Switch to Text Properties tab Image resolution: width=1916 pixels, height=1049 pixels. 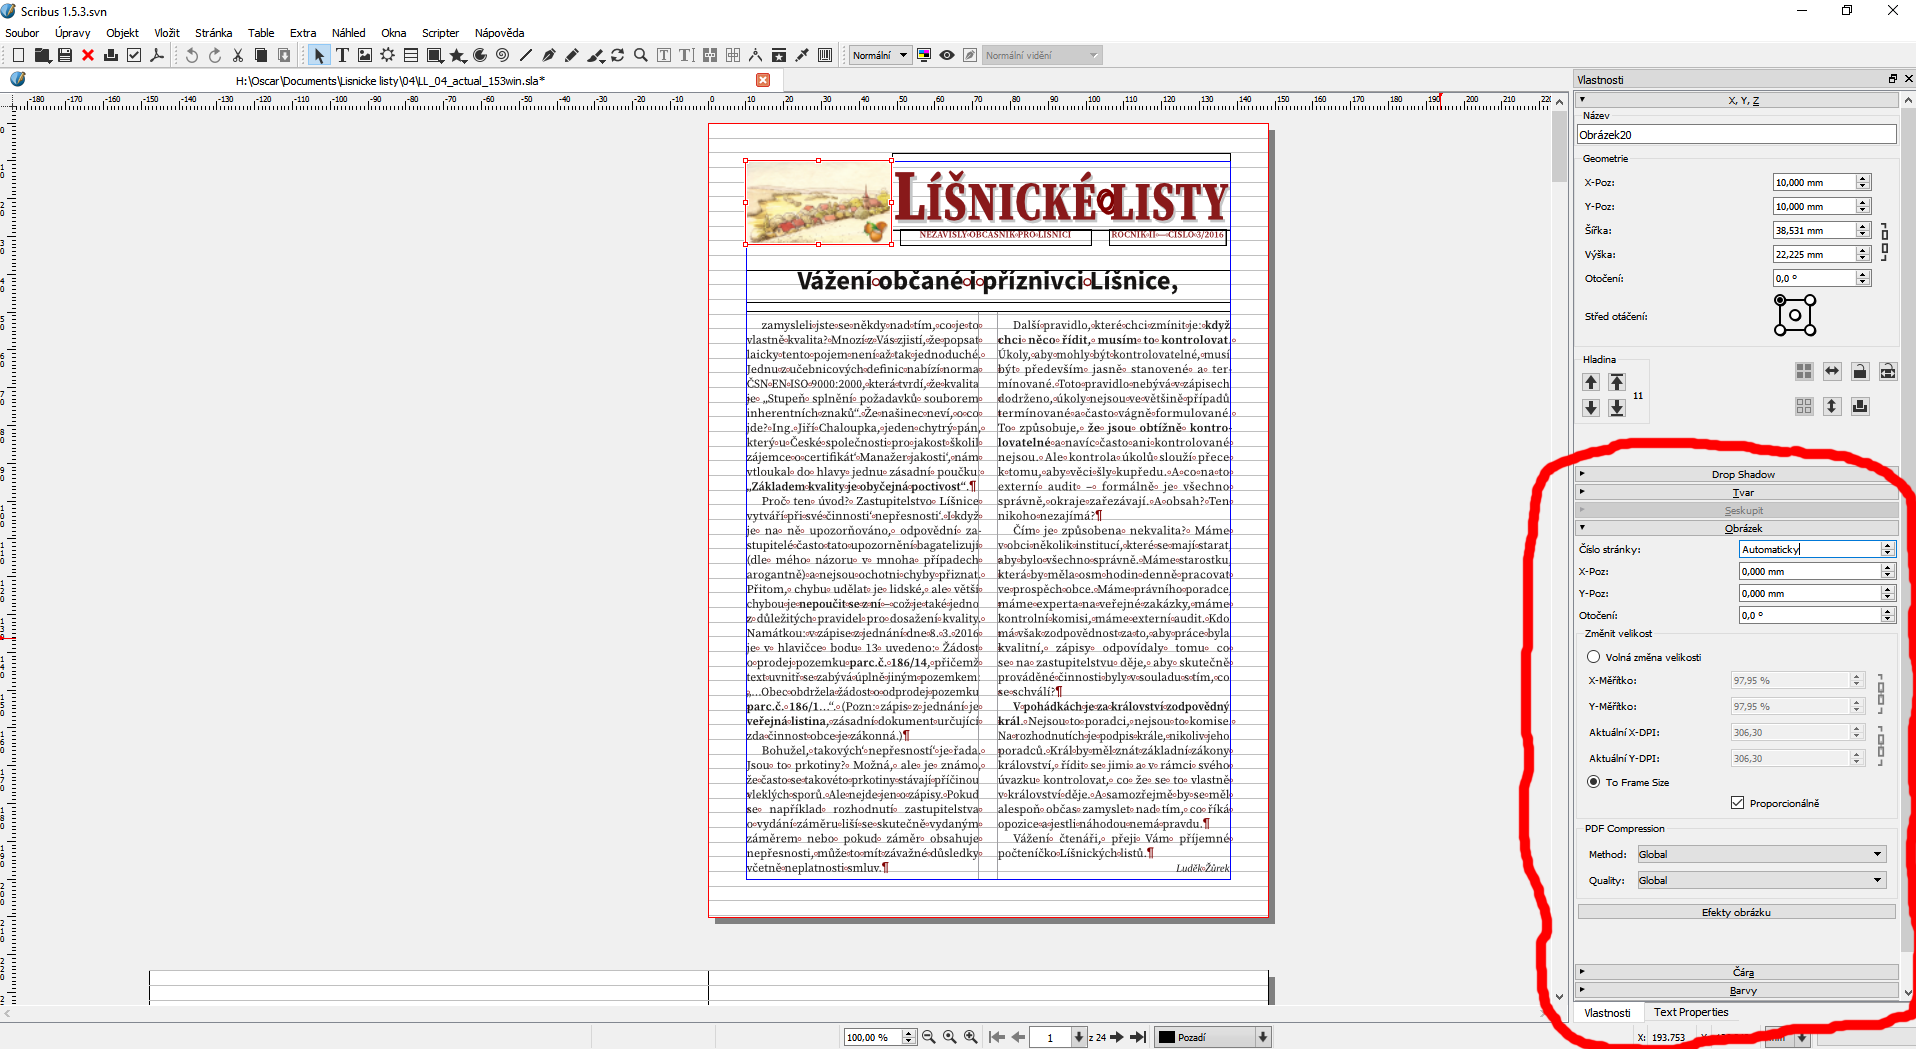pyautogui.click(x=1690, y=1012)
